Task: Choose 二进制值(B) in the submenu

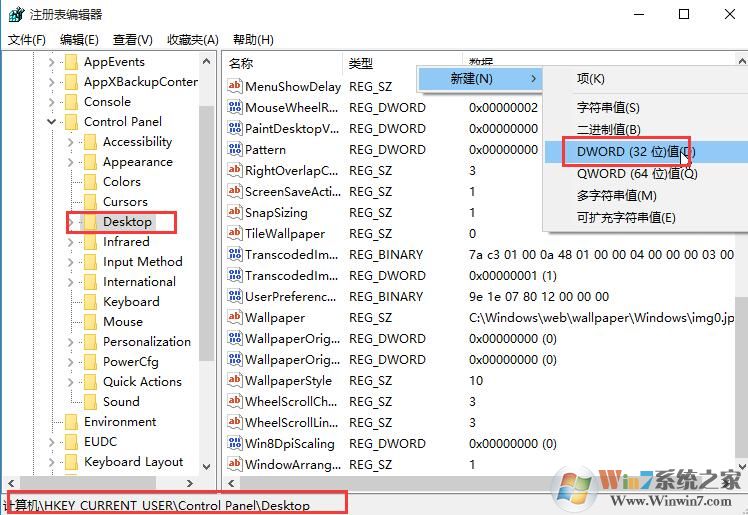Action: pyautogui.click(x=646, y=130)
